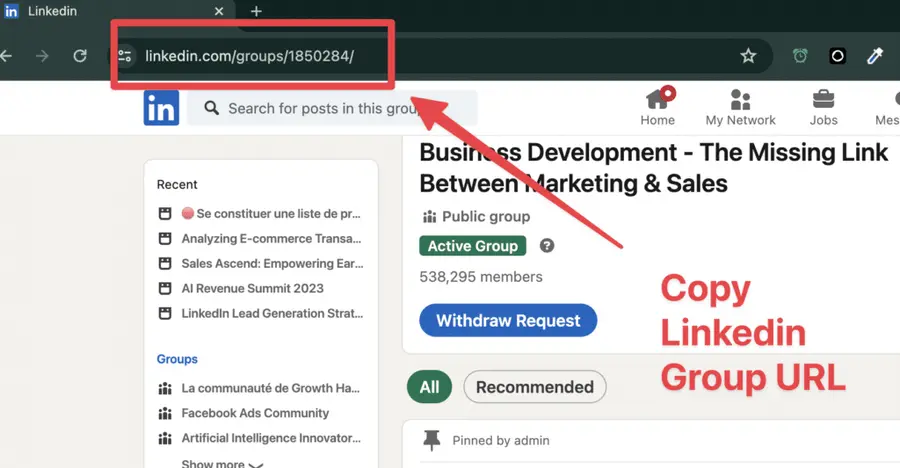Click calendar icon beside Analyzing E-commerce Transa...
900x468 pixels.
[x=165, y=238]
